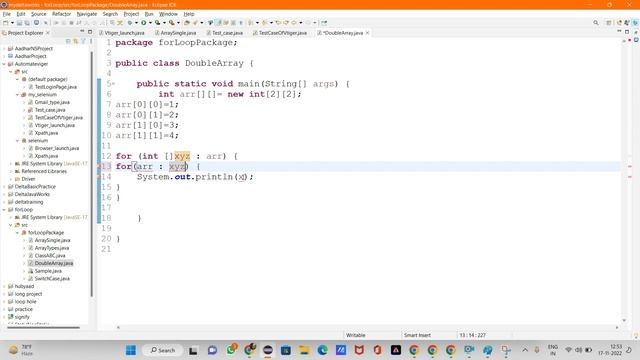The width and height of the screenshot is (640, 360).
Task: Switch to the TestCaseOfVtiger.java editor tab
Action: [280, 33]
